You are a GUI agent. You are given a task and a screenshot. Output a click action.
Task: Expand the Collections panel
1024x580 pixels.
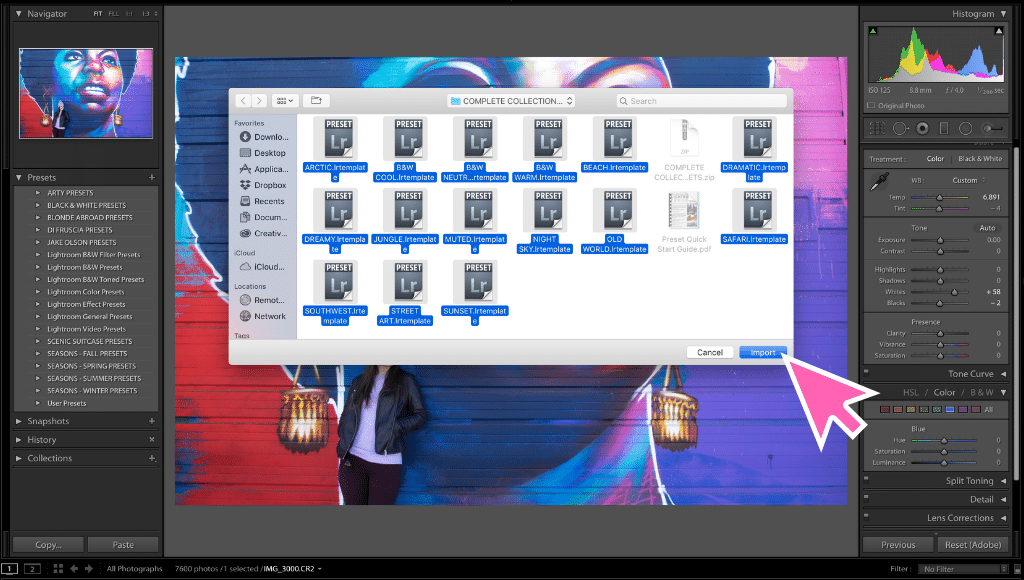19,458
